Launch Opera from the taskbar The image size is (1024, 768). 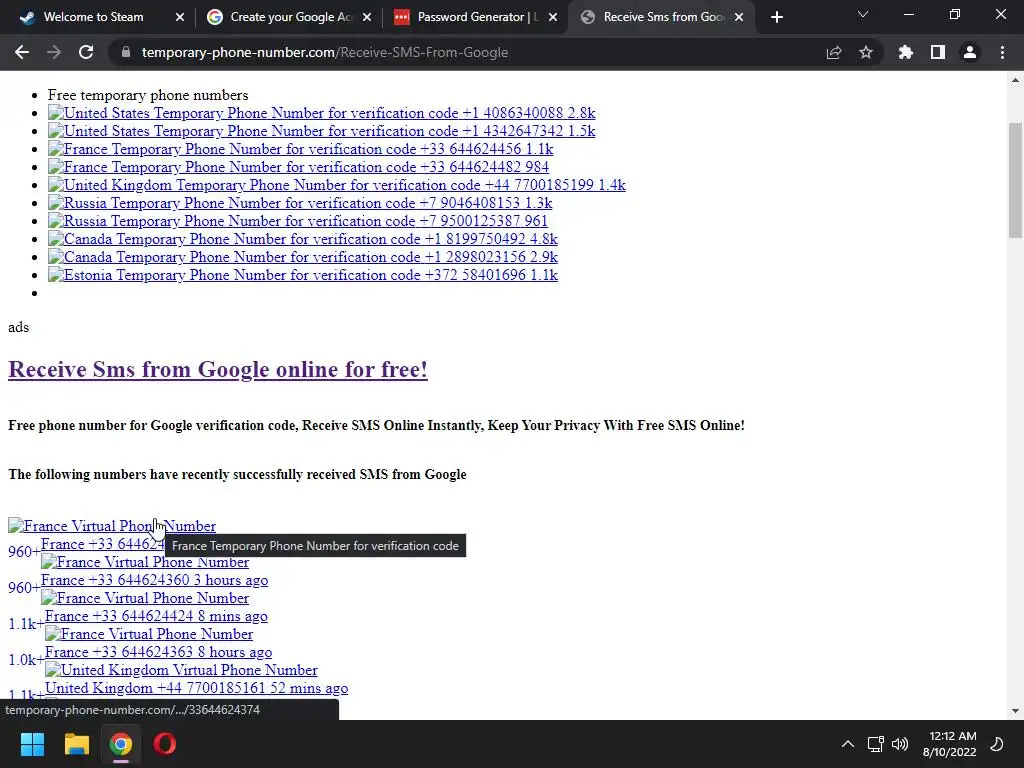point(165,744)
